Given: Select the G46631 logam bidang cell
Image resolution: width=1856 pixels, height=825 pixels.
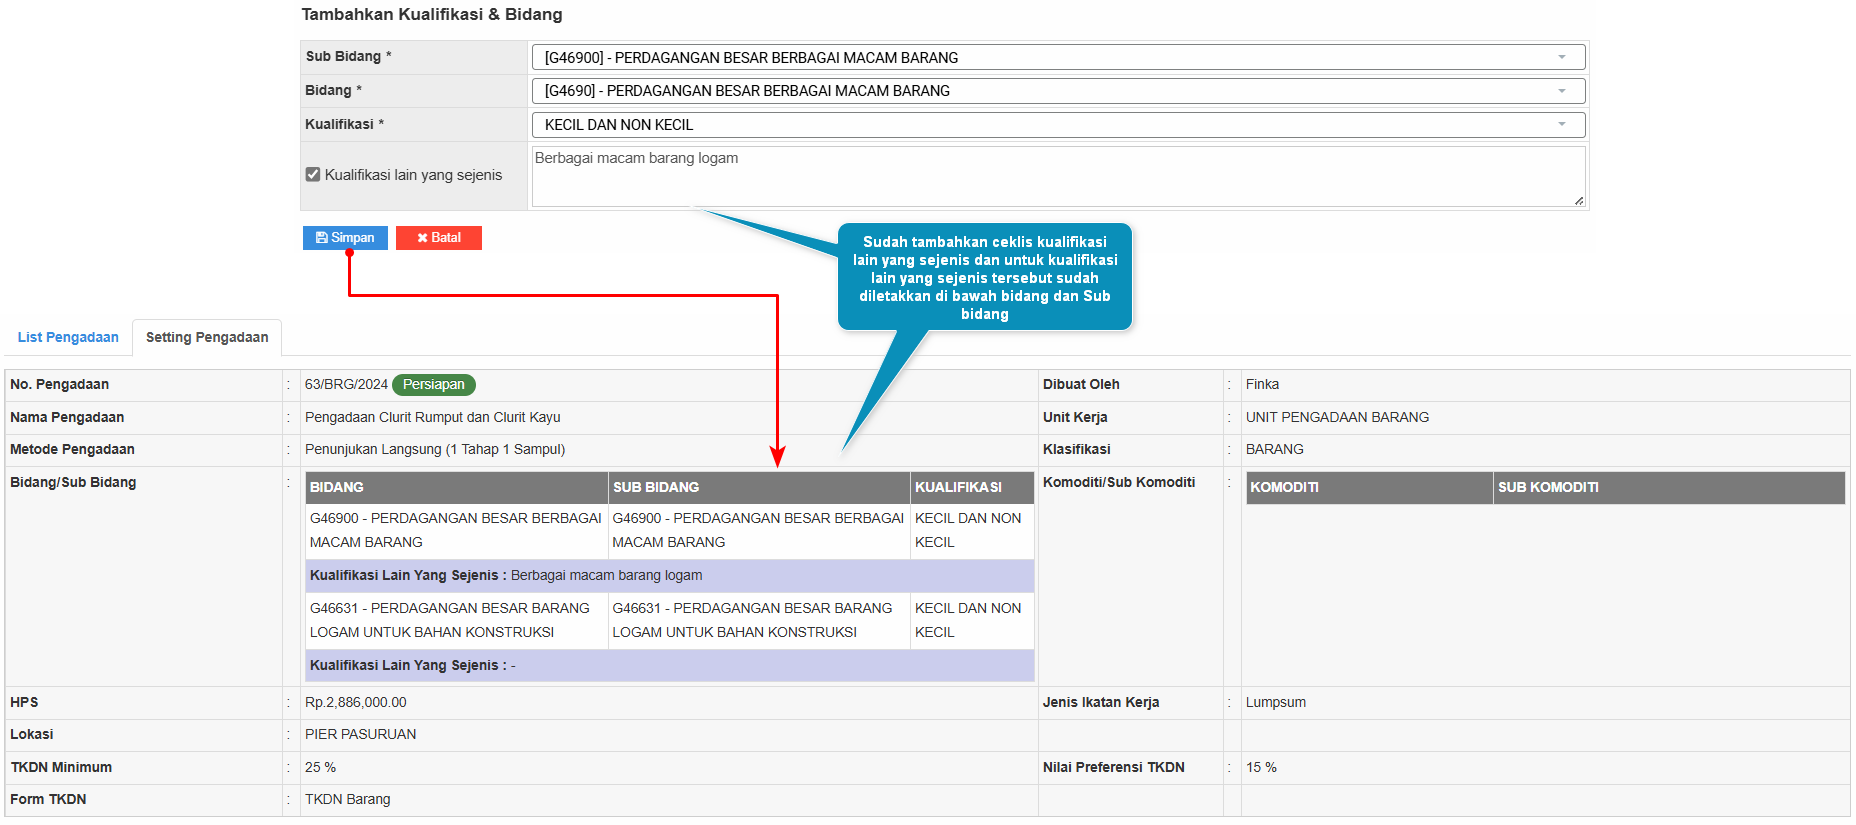Looking at the screenshot, I should pyautogui.click(x=456, y=620).
